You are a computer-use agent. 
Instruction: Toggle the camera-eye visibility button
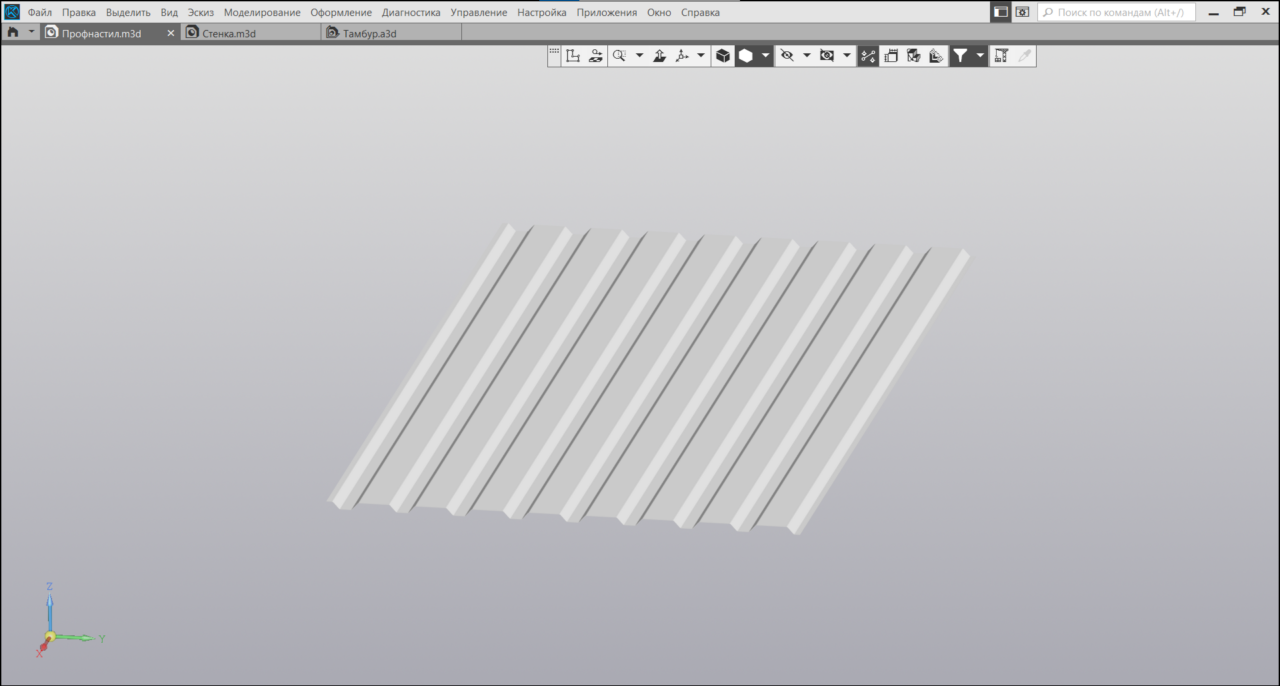coord(827,56)
